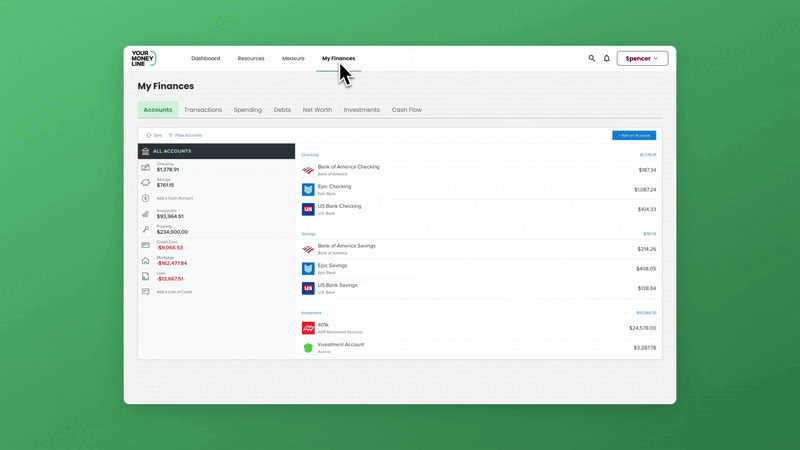This screenshot has width=800, height=450.
Task: Select Credit Card -$9,066.53 sidebar row
Action: [216, 245]
